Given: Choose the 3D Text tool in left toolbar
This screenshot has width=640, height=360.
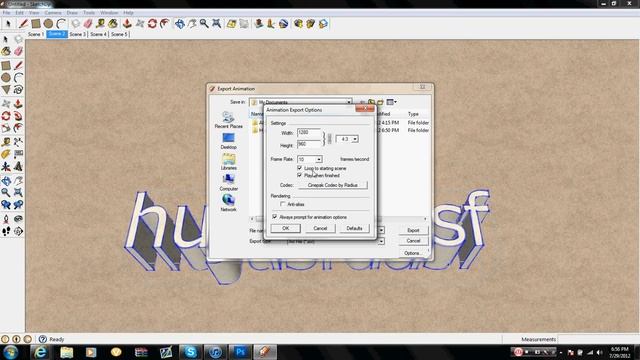Looking at the screenshot, I should pyautogui.click(x=18, y=167).
